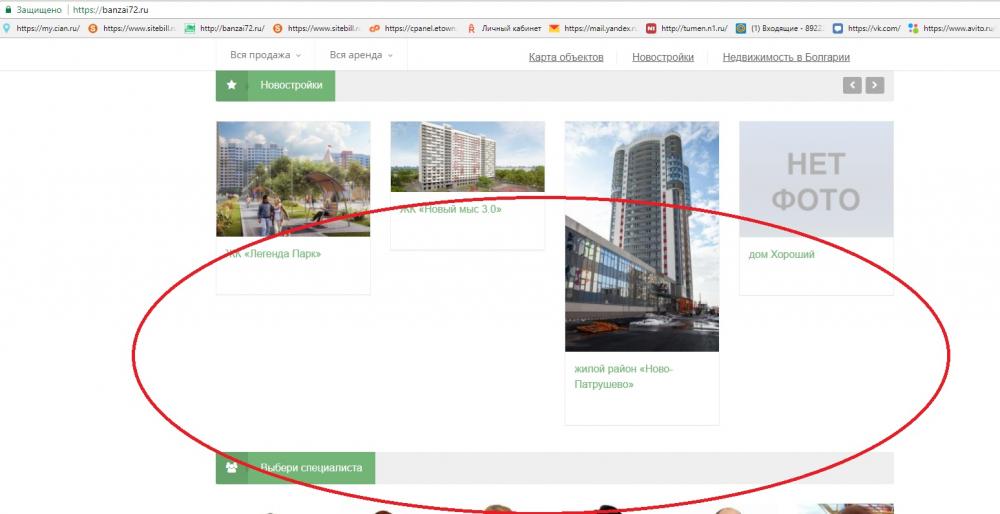Click the НЕТ ФОТО placeholder image
Image resolution: width=1000 pixels, height=514 pixels.
(816, 179)
